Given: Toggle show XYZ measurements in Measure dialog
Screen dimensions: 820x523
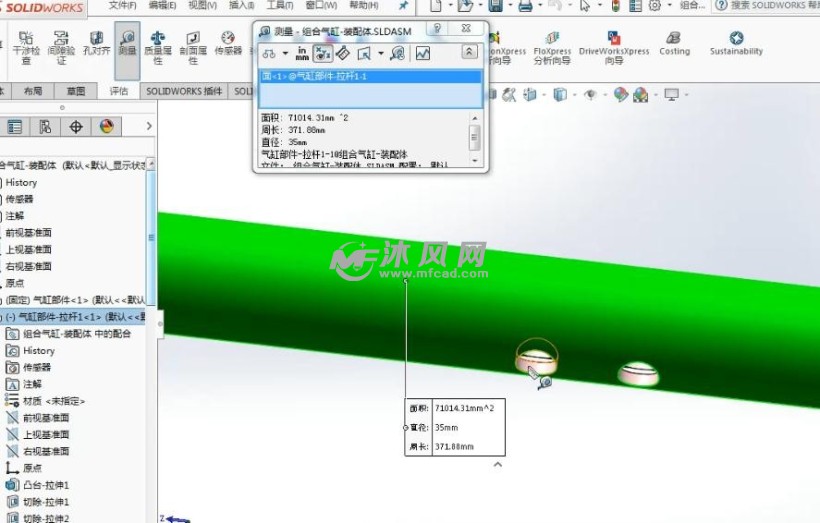Looking at the screenshot, I should (323, 53).
